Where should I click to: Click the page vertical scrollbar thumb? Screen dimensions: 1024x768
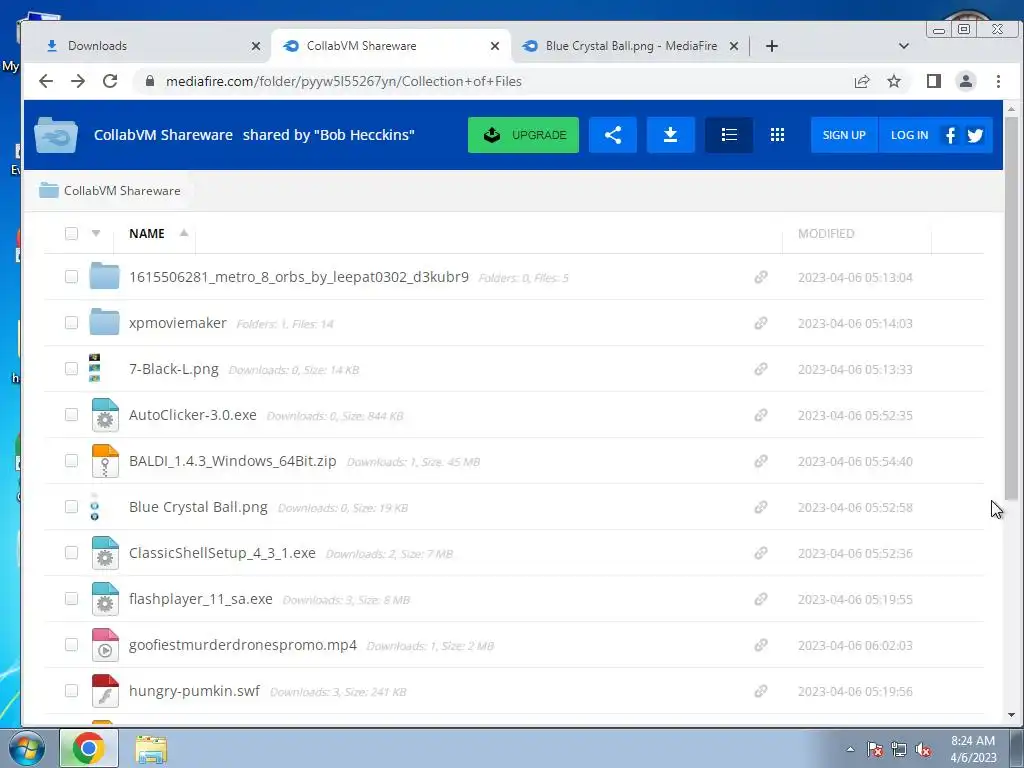[x=1011, y=308]
